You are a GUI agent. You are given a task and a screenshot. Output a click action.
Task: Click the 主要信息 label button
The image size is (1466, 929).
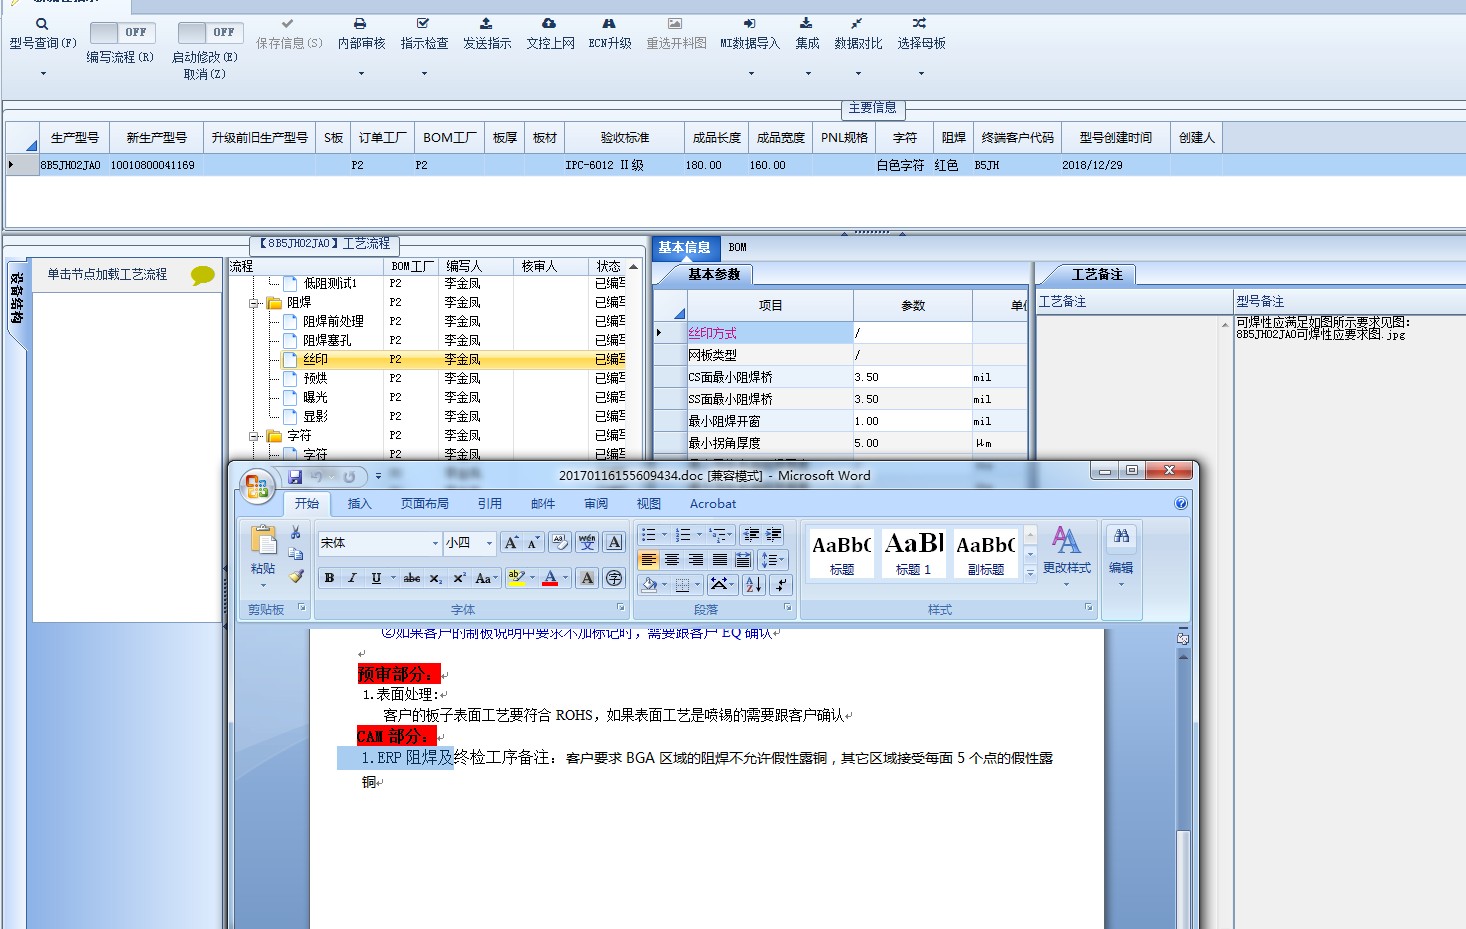872,108
